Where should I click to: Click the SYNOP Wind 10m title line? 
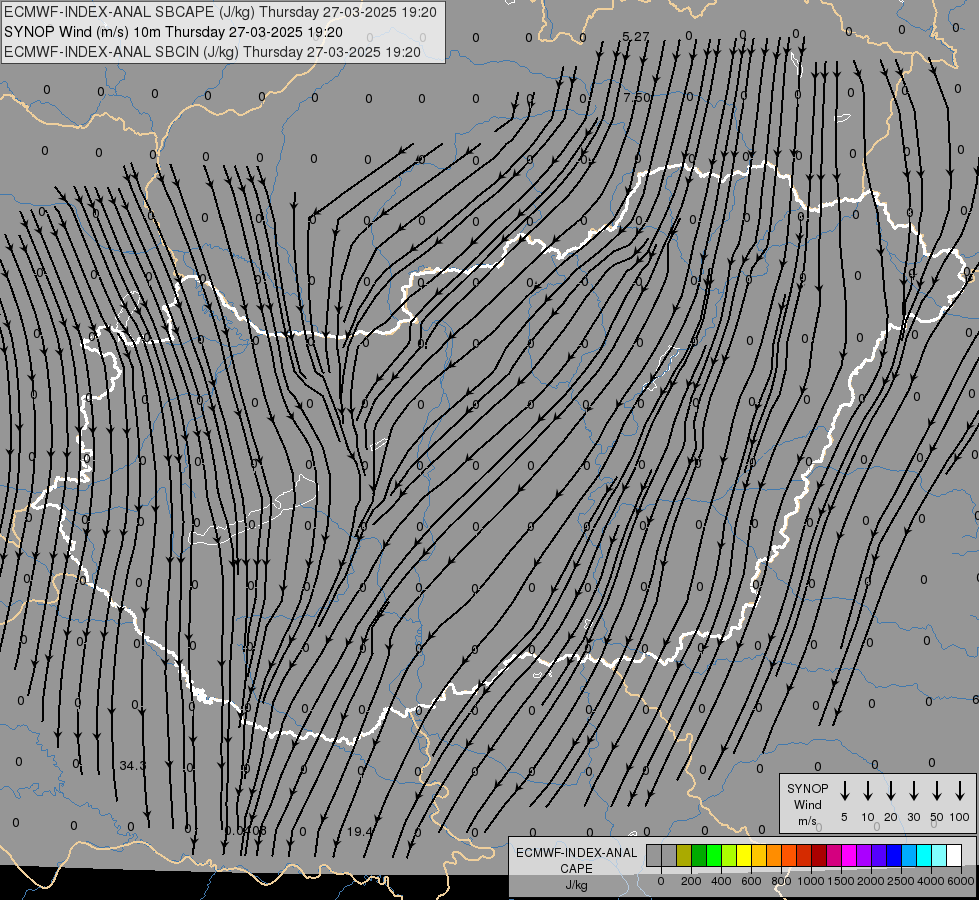[x=173, y=32]
